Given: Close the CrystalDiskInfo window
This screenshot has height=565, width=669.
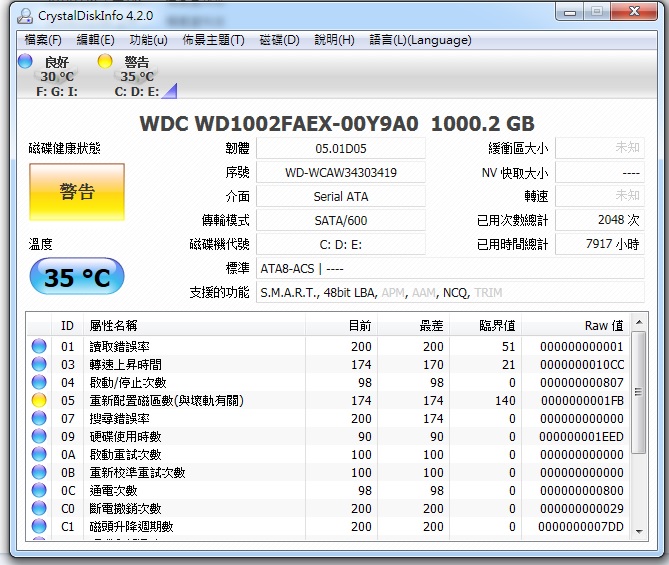Looking at the screenshot, I should (x=634, y=12).
